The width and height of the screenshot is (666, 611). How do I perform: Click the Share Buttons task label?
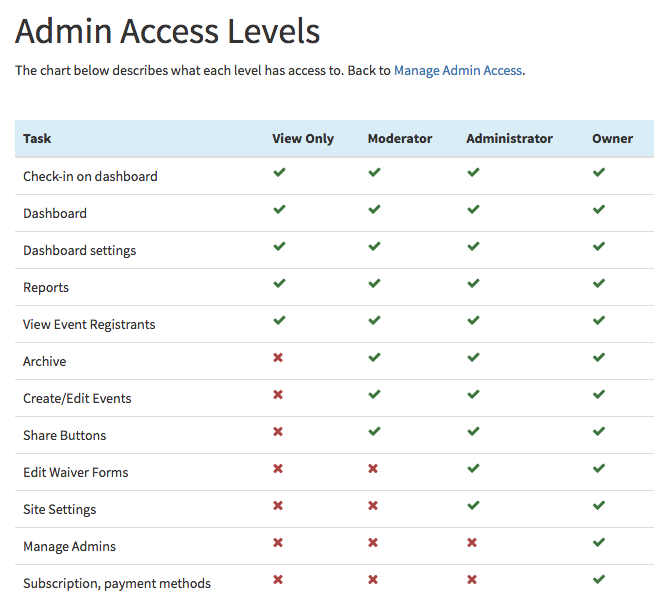coord(65,435)
